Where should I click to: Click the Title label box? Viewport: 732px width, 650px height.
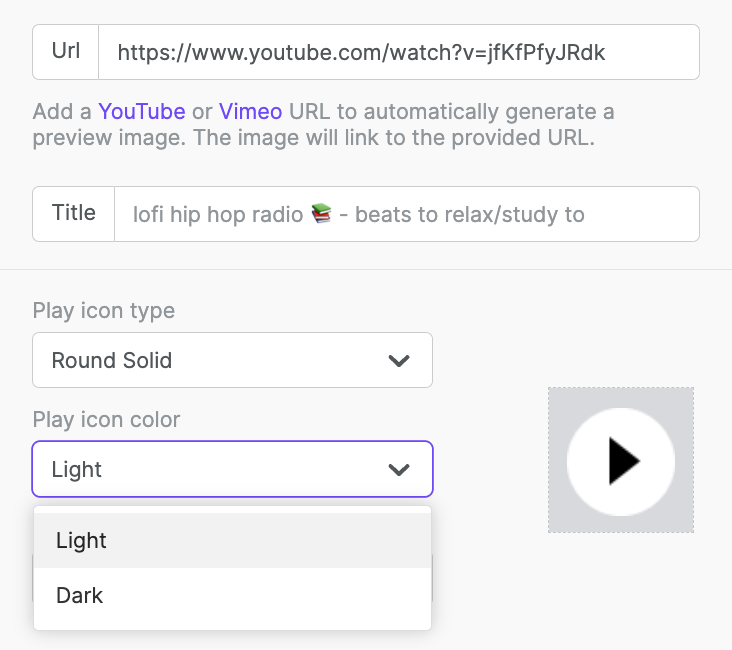(x=73, y=214)
